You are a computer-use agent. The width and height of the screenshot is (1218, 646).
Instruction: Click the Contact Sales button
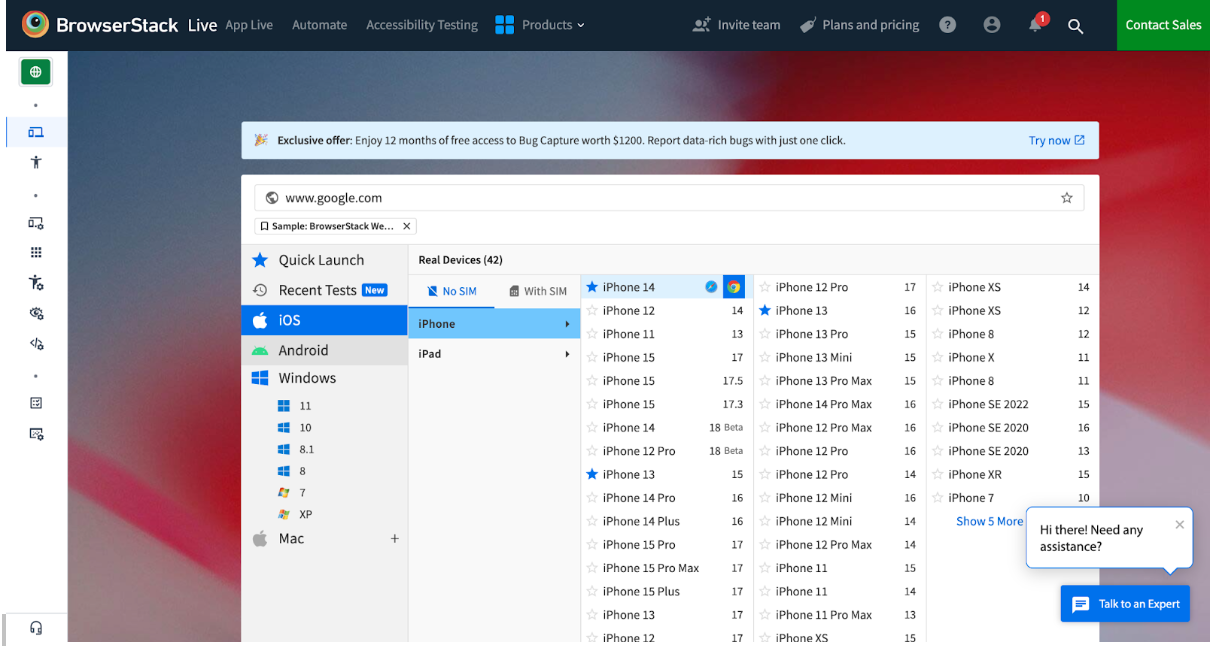tap(1163, 25)
